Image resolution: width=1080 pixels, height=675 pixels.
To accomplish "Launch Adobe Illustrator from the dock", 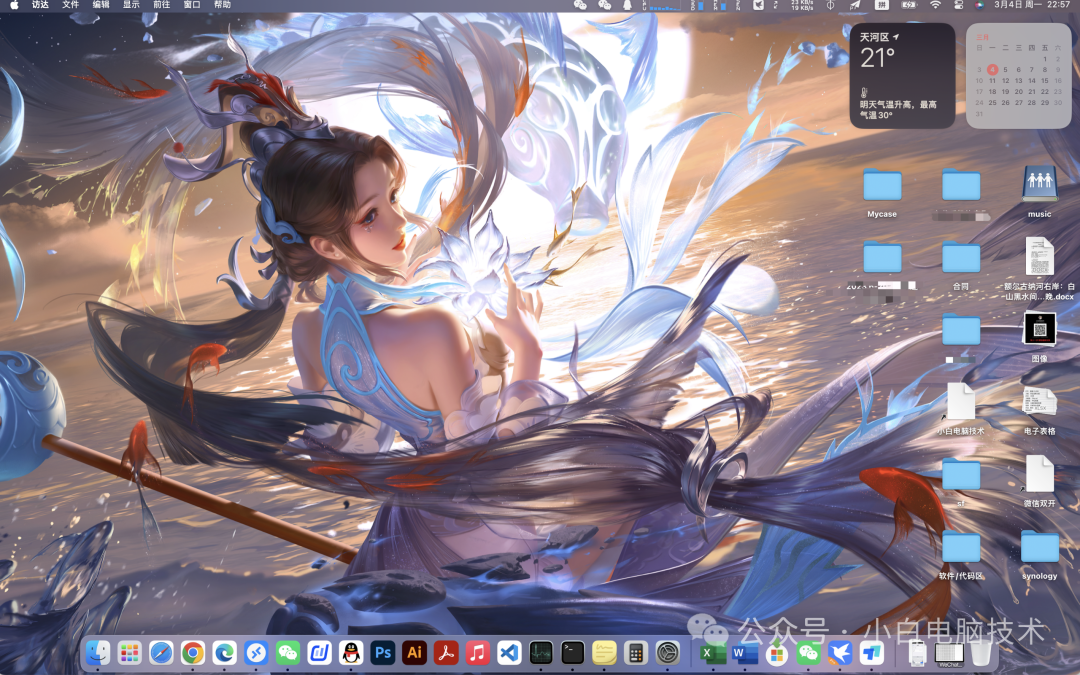I will point(415,652).
